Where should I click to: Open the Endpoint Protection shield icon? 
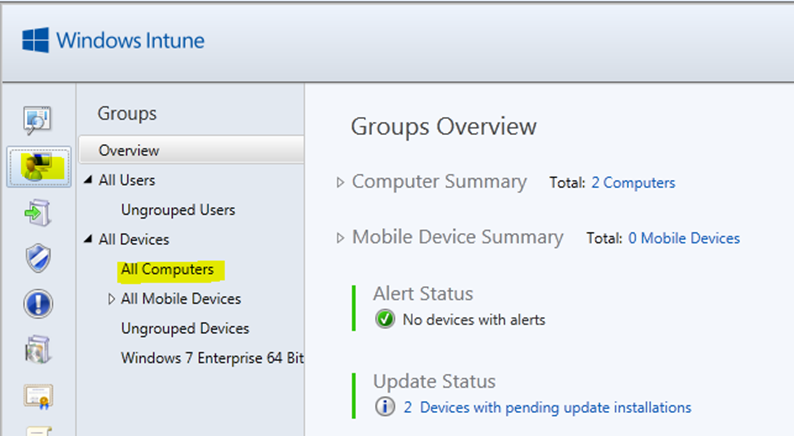pos(38,258)
